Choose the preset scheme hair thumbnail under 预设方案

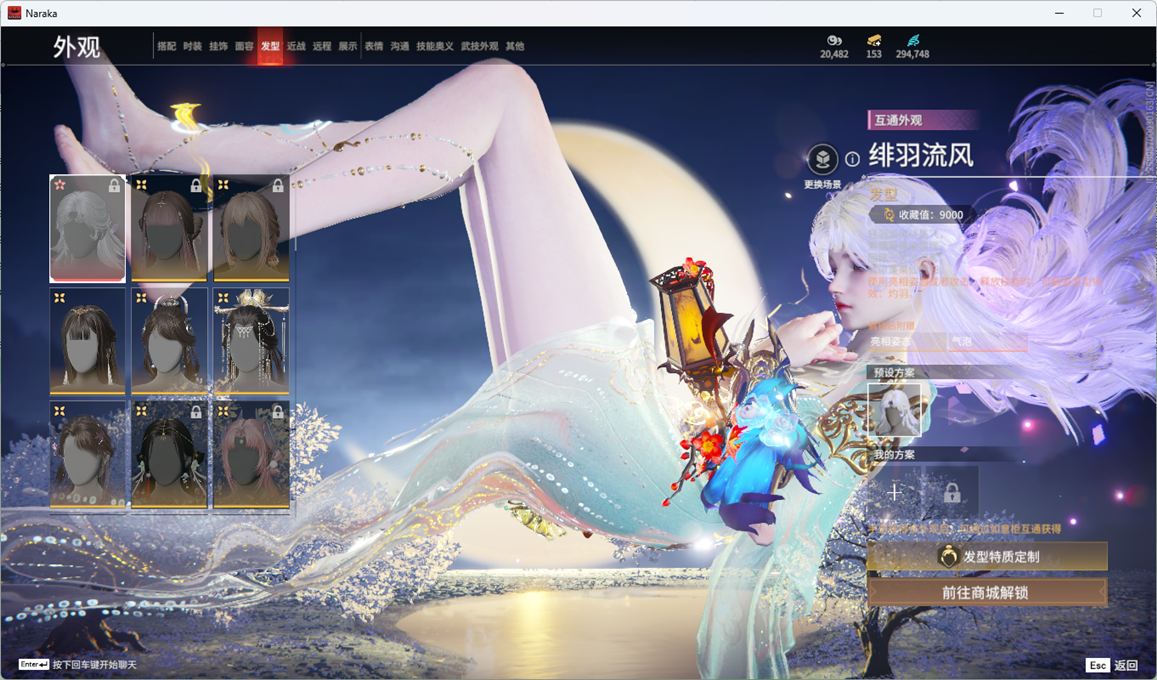coord(894,410)
